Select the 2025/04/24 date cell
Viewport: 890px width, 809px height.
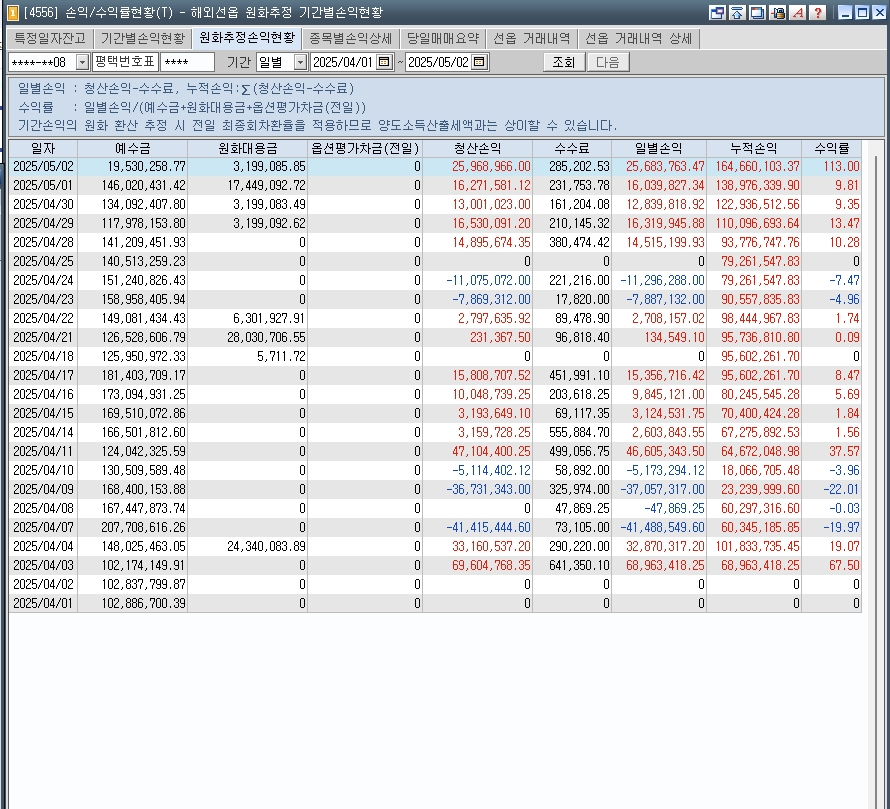click(x=43, y=280)
